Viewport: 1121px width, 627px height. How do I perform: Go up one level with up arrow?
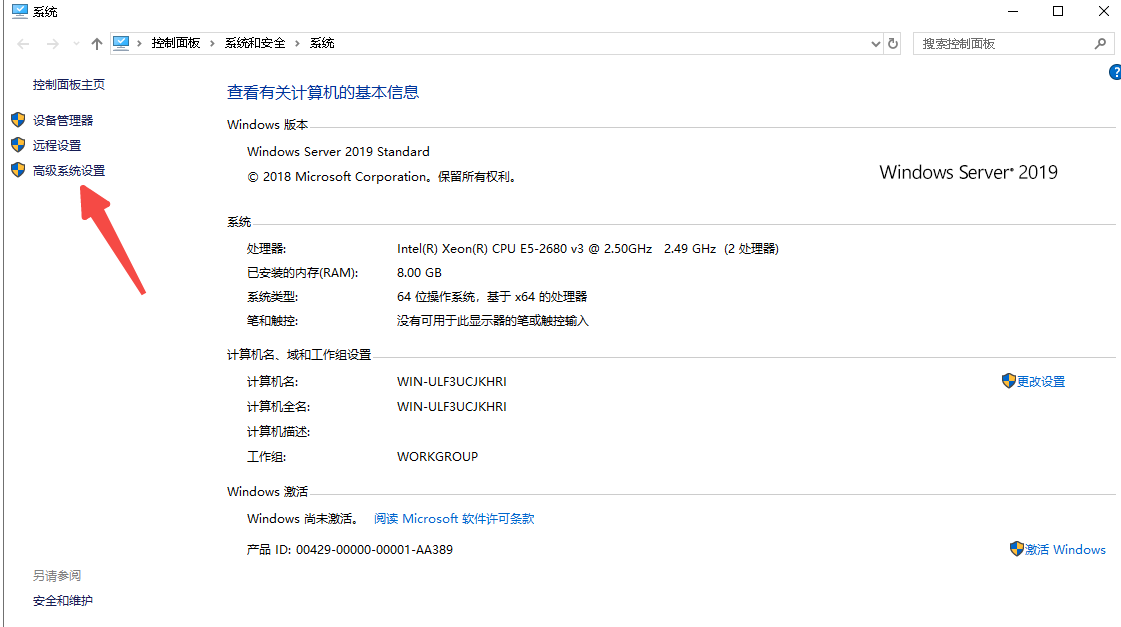pyautogui.click(x=97, y=44)
